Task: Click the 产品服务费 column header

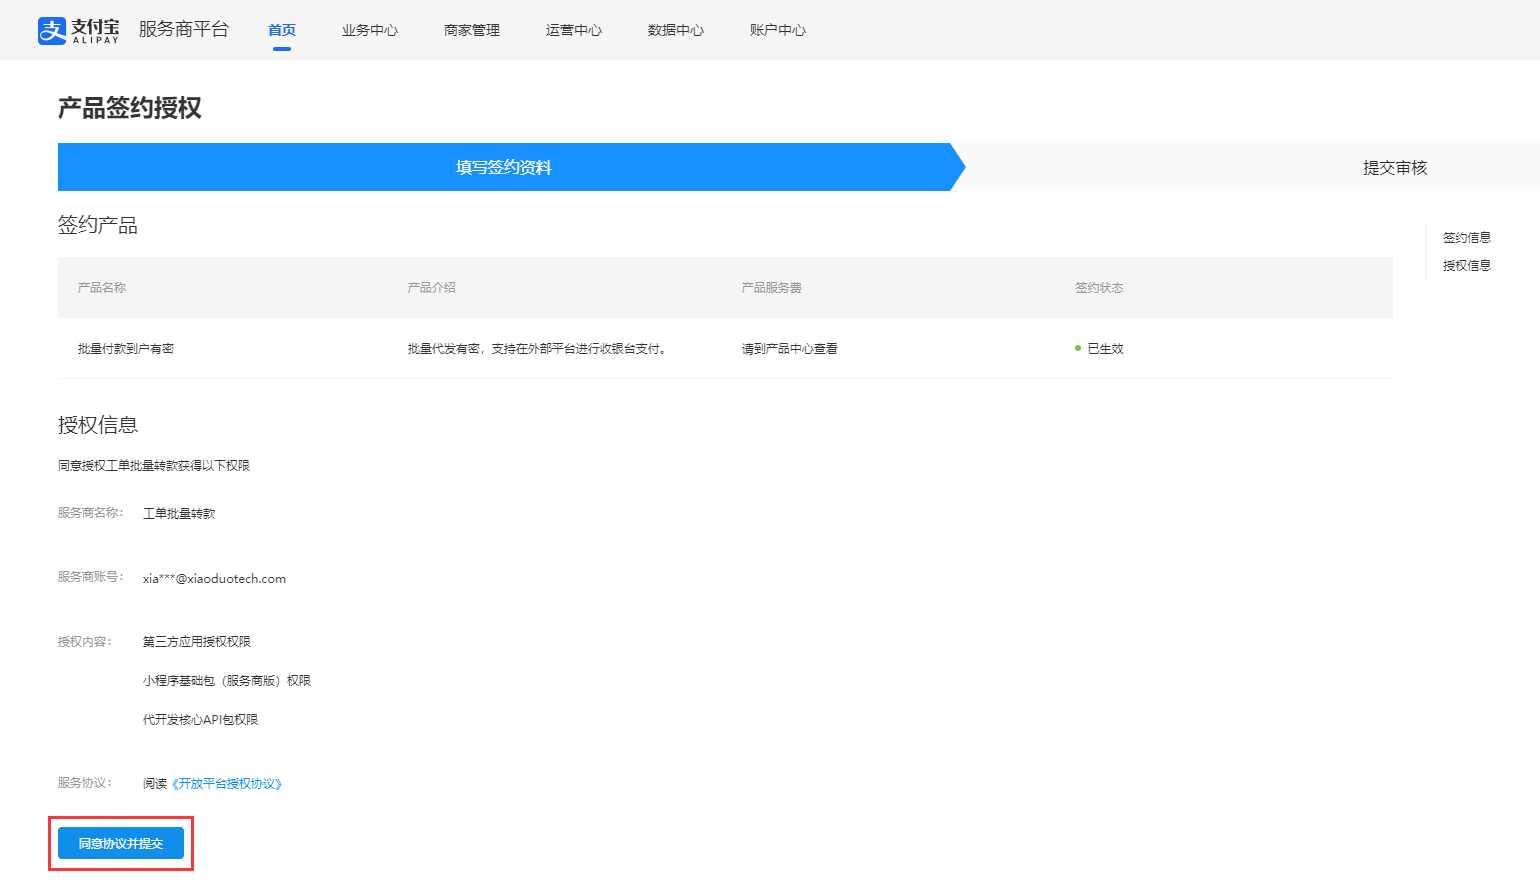Action: coord(772,287)
